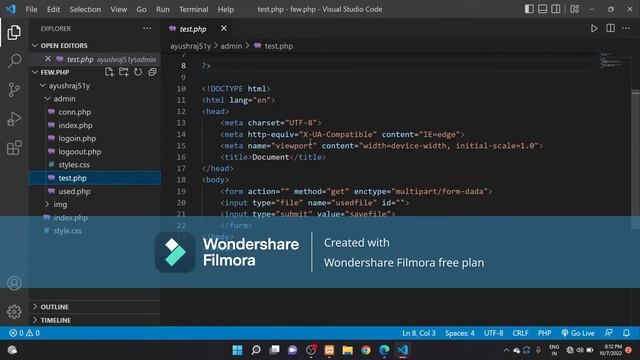Open the Run and Debug view

14,119
